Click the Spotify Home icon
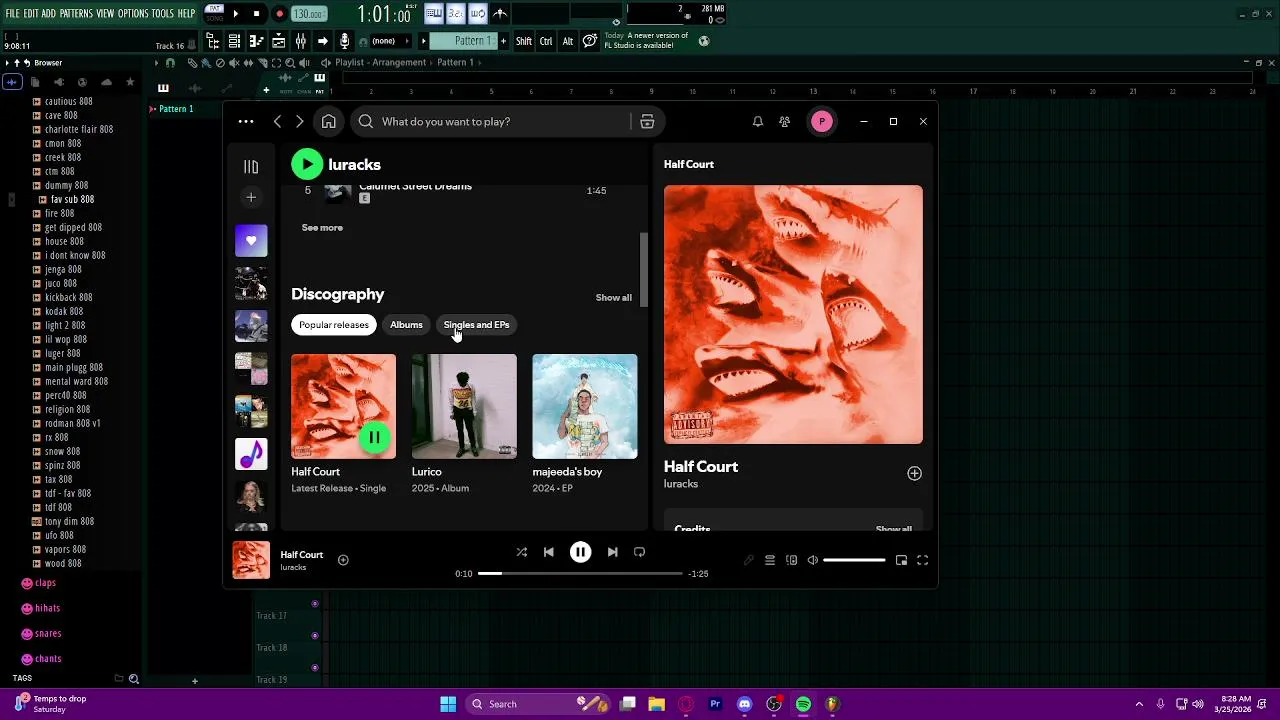This screenshot has width=1280, height=720. coord(328,122)
